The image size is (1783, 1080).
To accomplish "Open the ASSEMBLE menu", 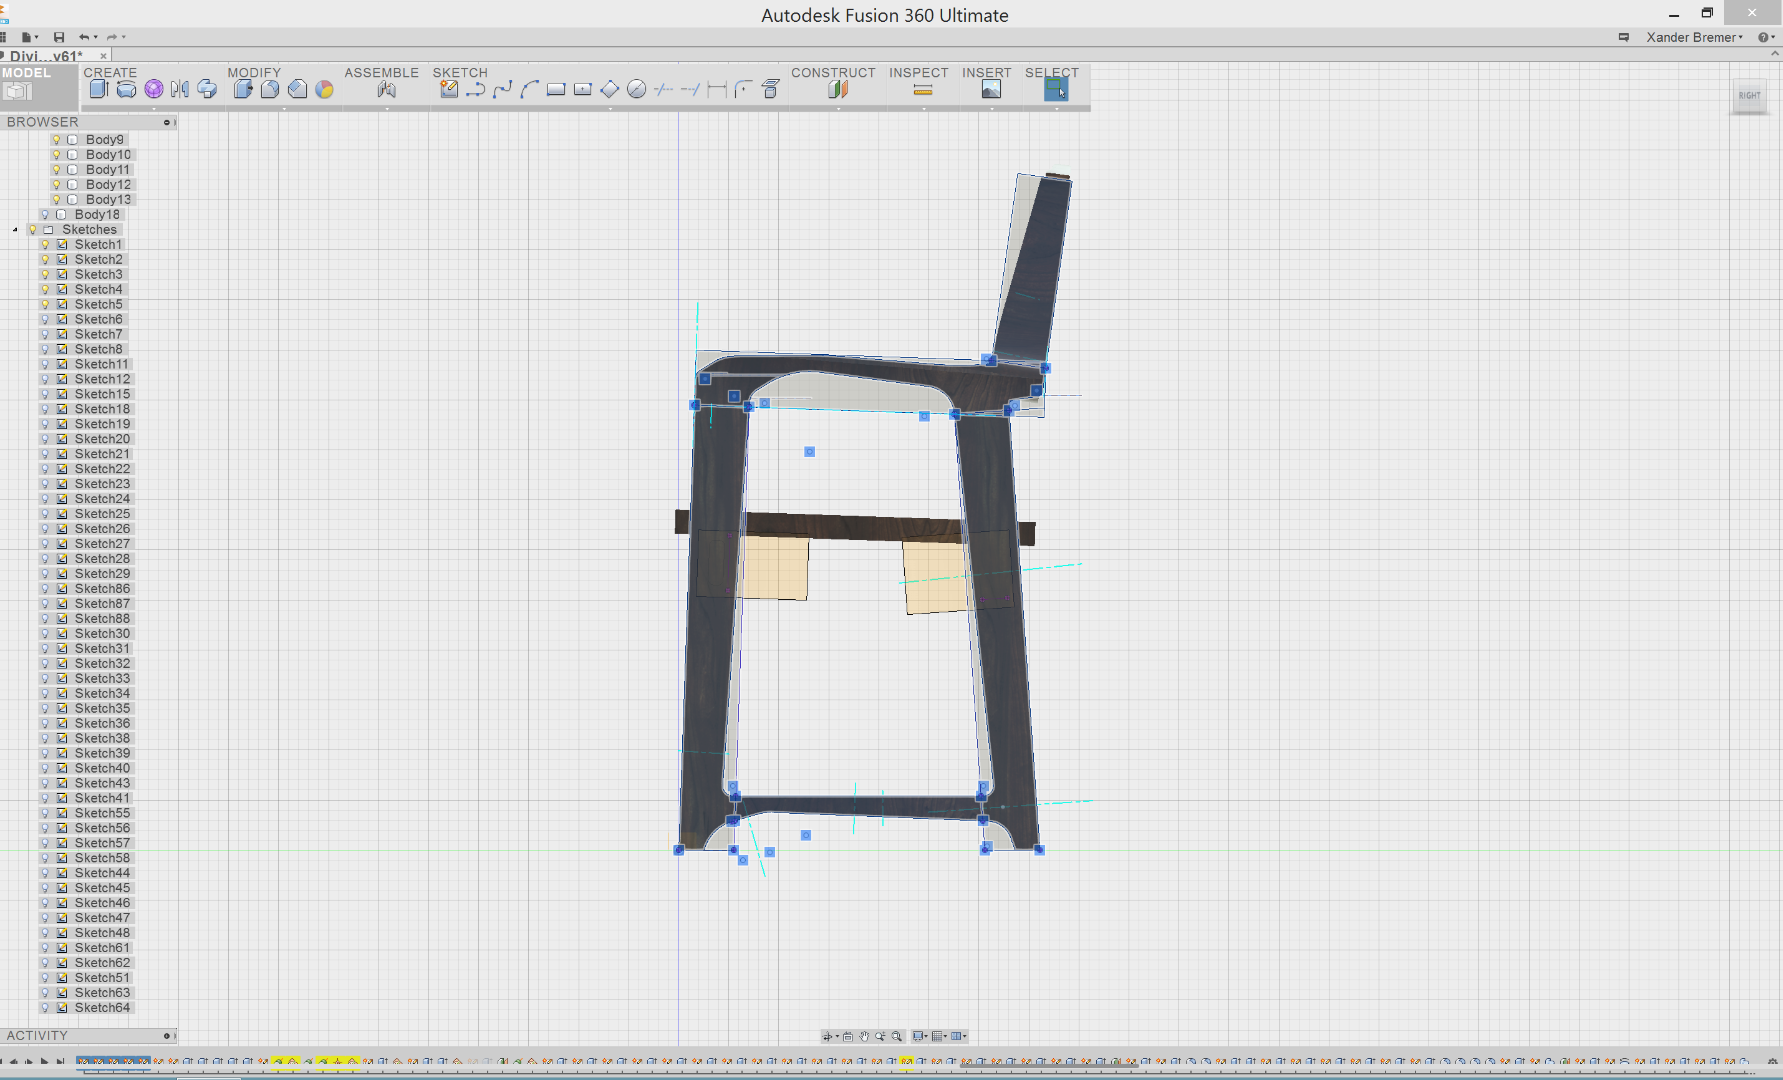I will click(x=382, y=73).
